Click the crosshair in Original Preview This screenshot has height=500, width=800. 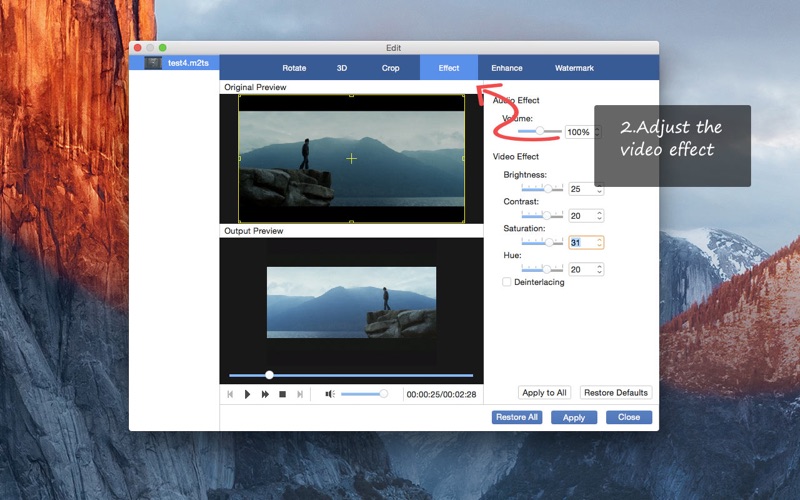tap(351, 158)
